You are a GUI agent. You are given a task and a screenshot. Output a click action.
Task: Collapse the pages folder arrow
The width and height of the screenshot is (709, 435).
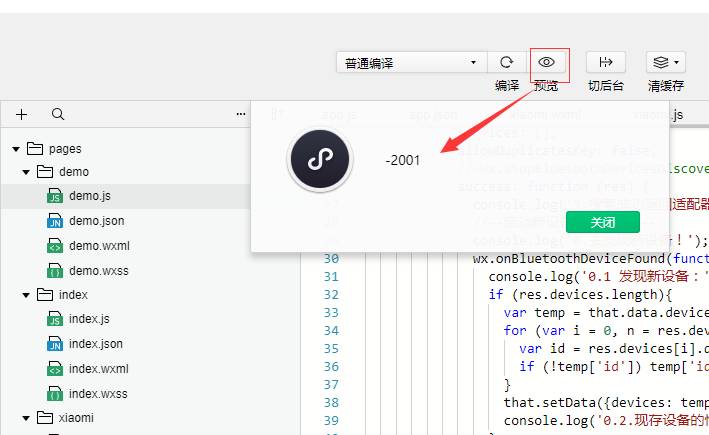point(16,149)
